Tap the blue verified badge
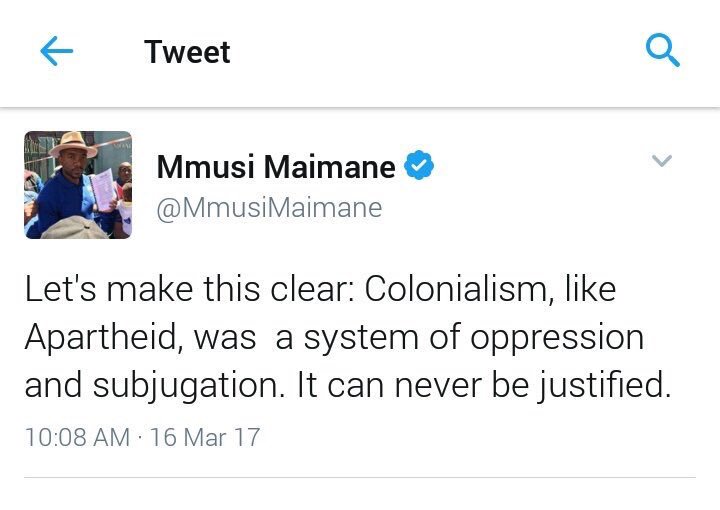The height and width of the screenshot is (510, 720). coord(419,165)
